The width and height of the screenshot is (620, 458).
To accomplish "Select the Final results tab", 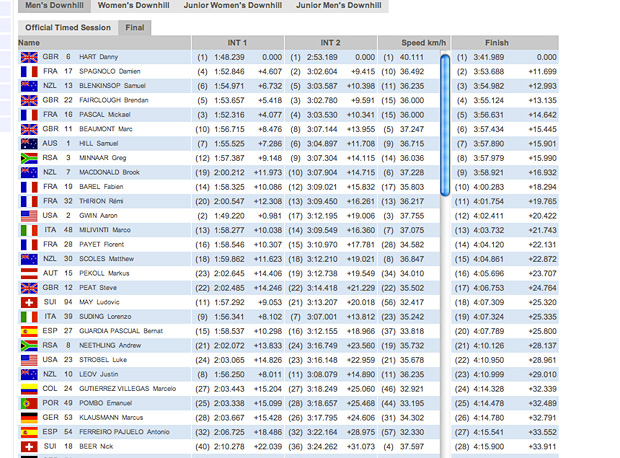I will (x=135, y=27).
